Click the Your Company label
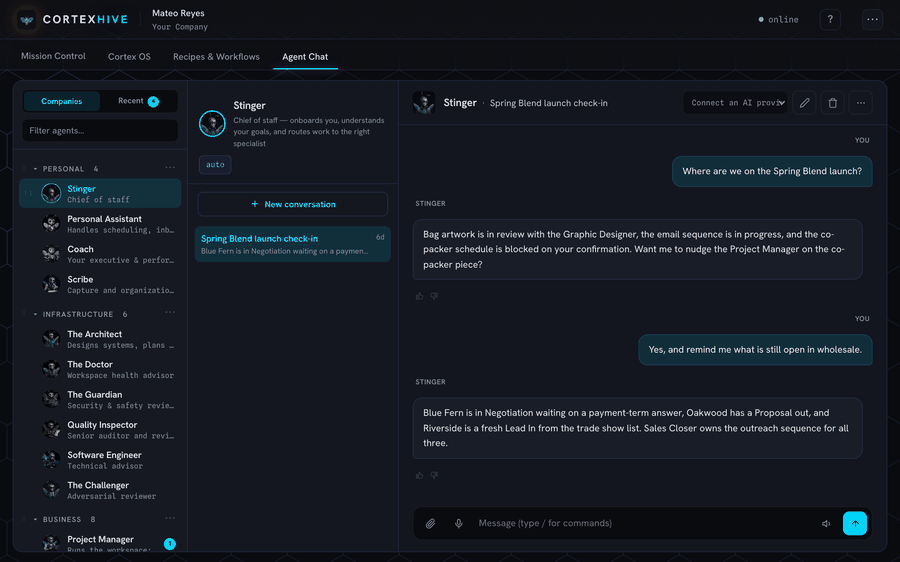Viewport: 900px width, 562px height. (x=180, y=27)
